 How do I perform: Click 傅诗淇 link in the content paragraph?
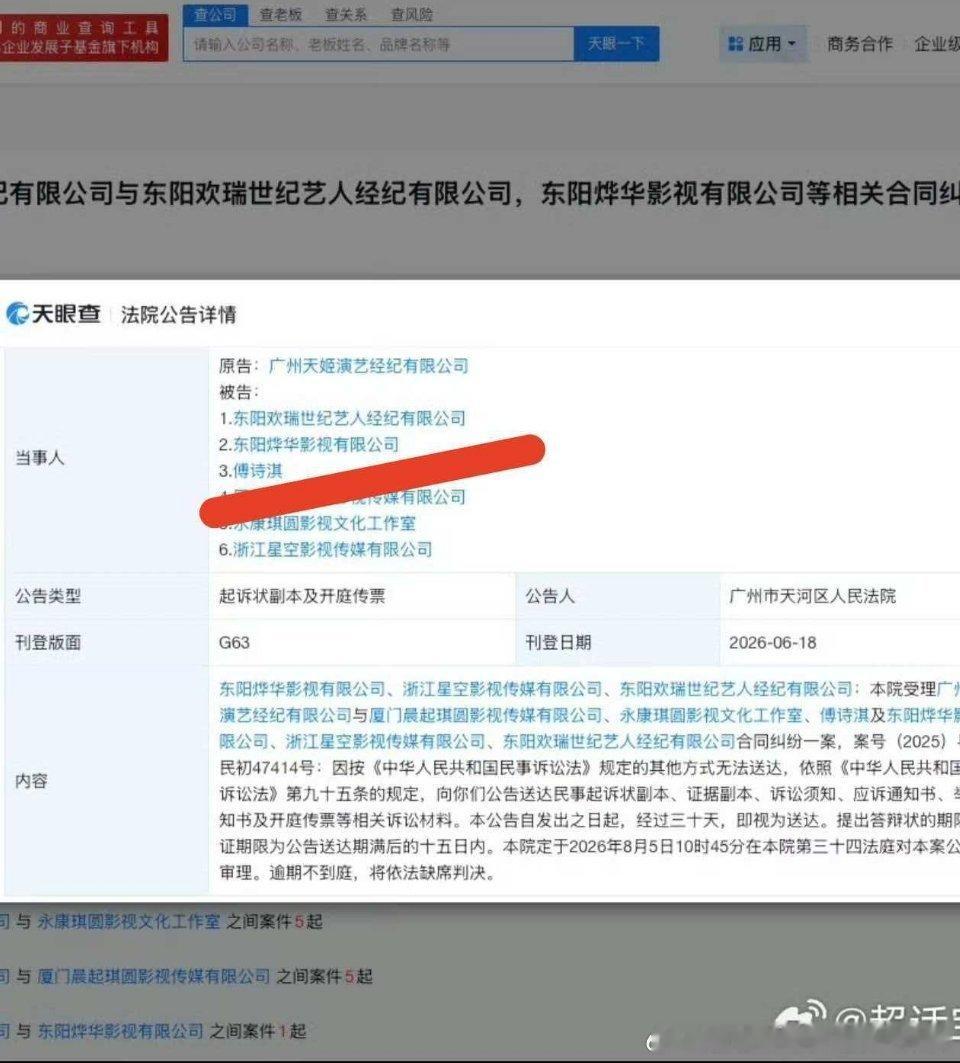click(844, 715)
